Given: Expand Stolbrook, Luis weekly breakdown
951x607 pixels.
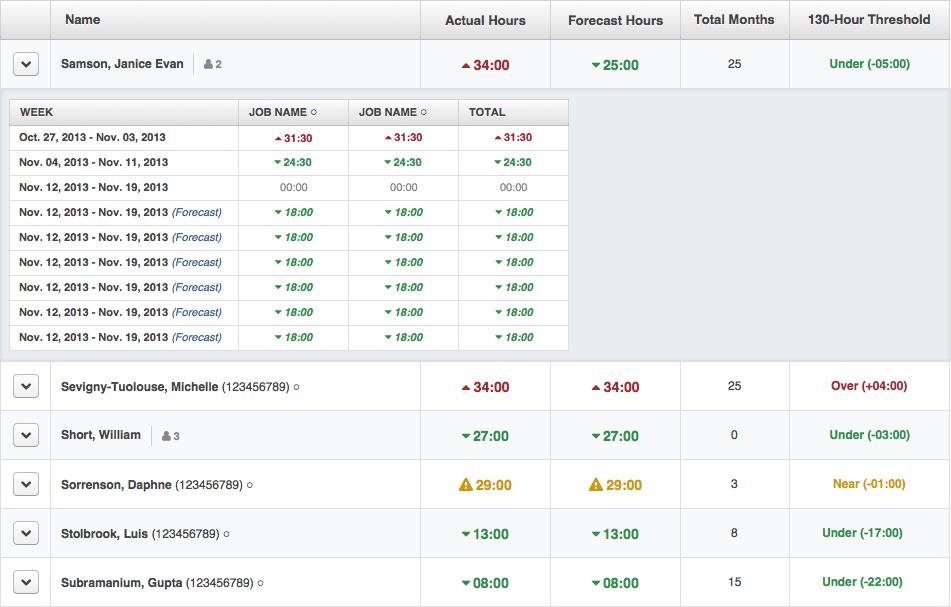Looking at the screenshot, I should coord(26,534).
